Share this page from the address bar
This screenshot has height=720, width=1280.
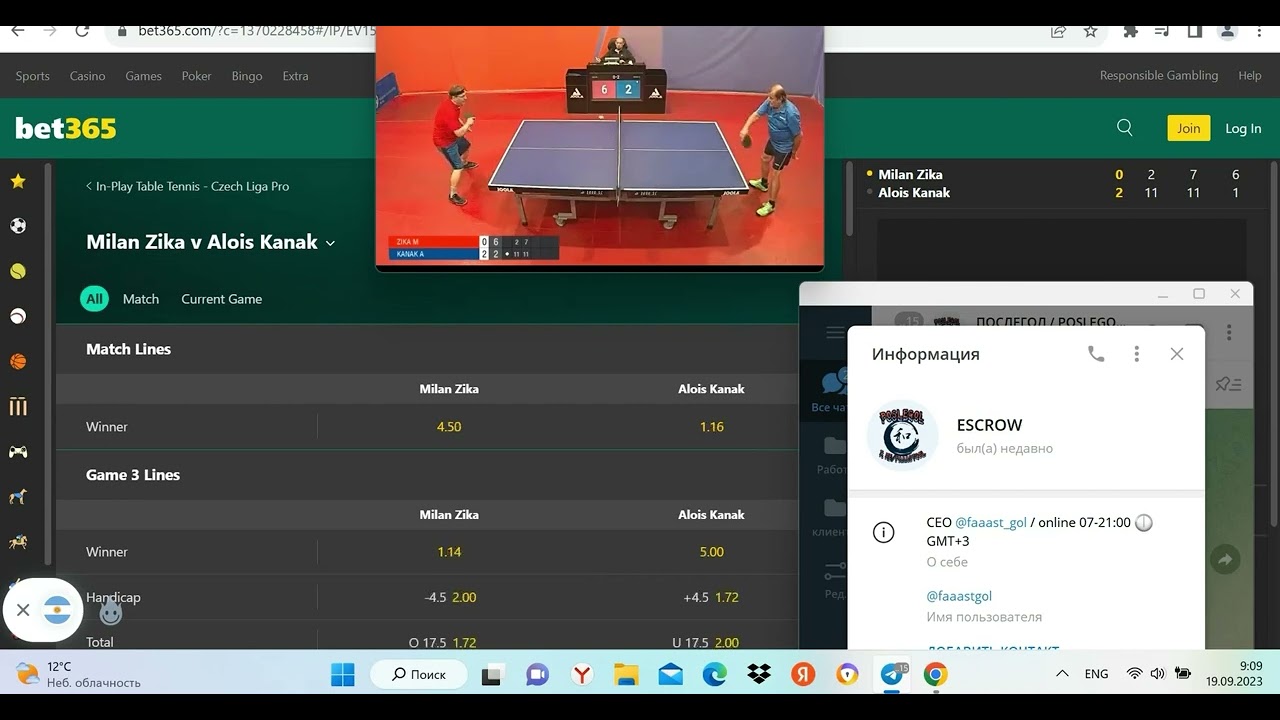tap(1058, 31)
